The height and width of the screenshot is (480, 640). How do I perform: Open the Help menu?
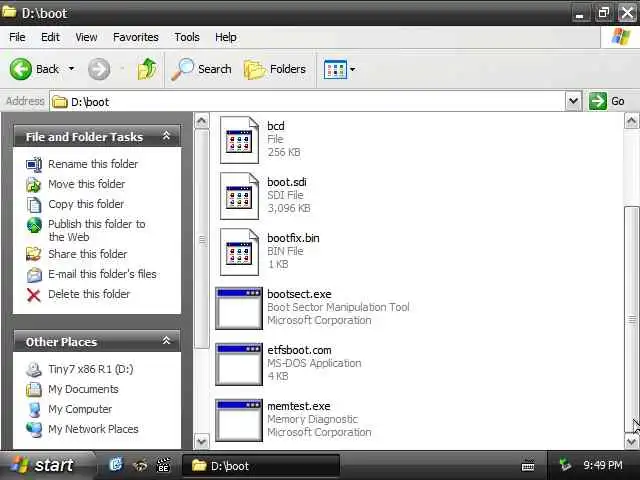[226, 37]
